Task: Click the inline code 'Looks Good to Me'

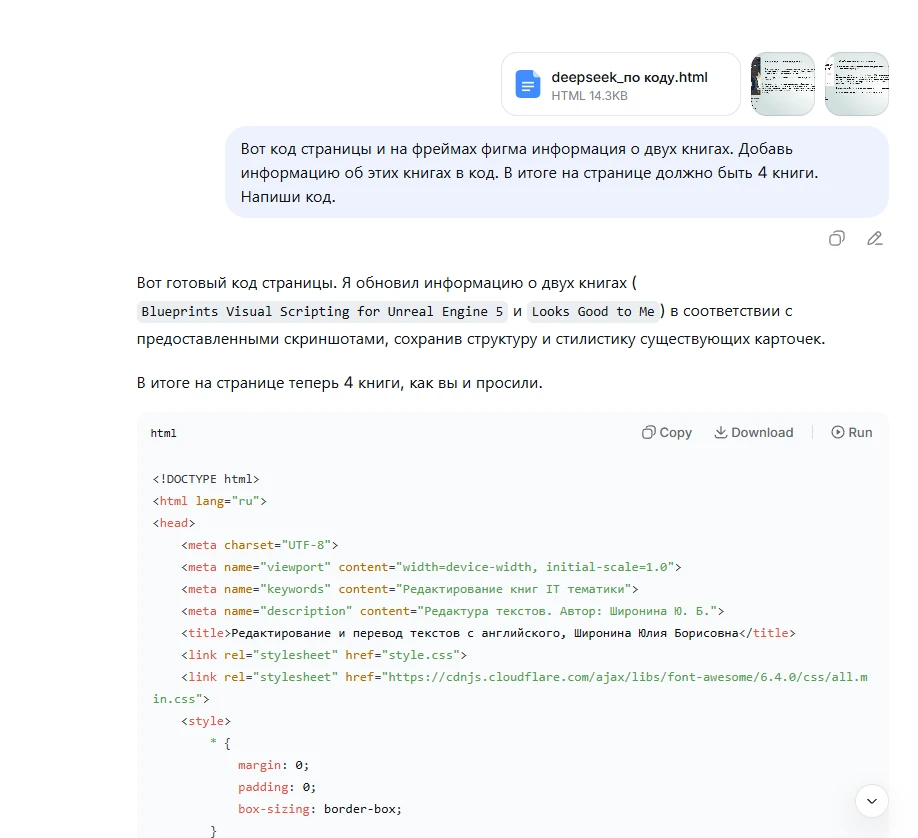Action: pos(593,312)
